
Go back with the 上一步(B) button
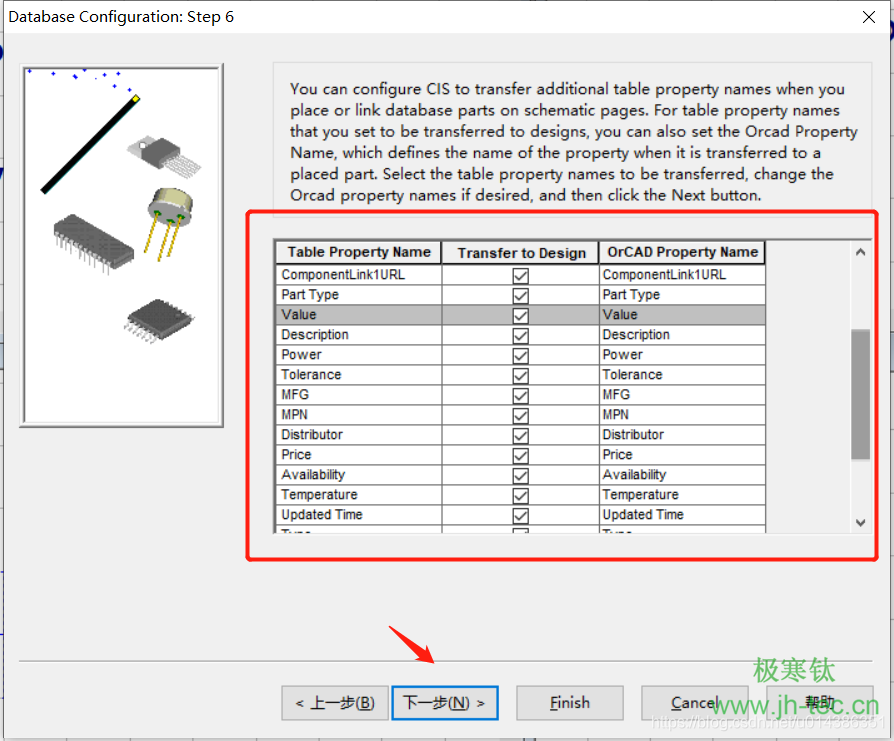[335, 703]
